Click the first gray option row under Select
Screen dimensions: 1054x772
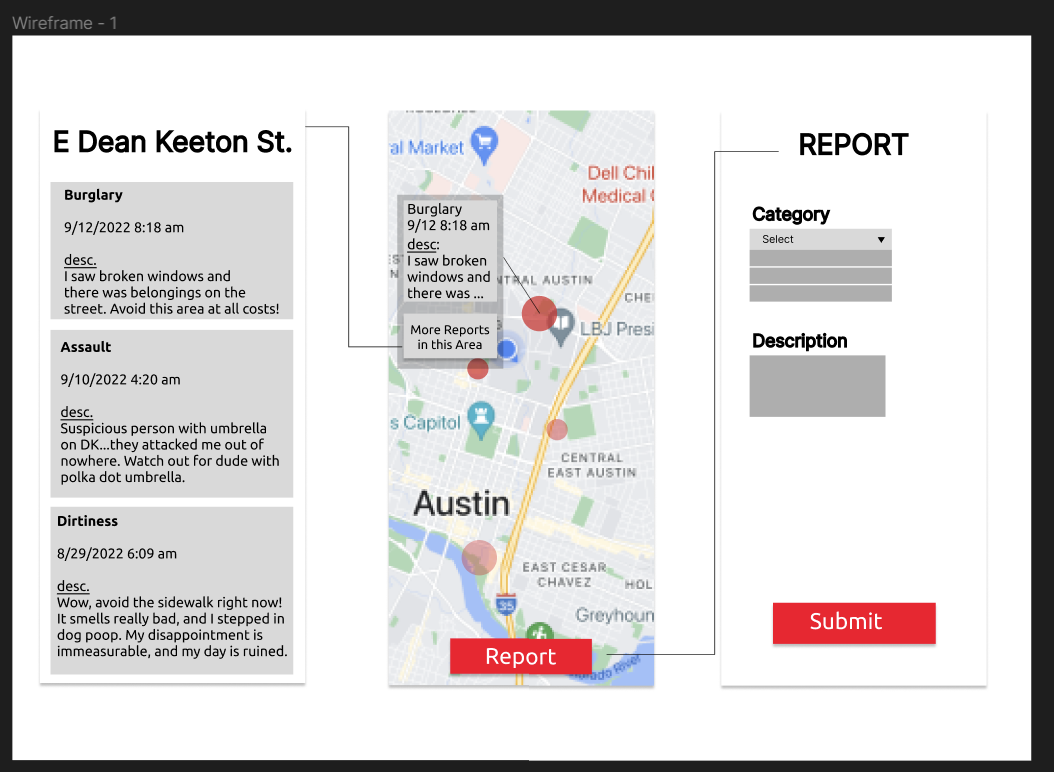(820, 258)
